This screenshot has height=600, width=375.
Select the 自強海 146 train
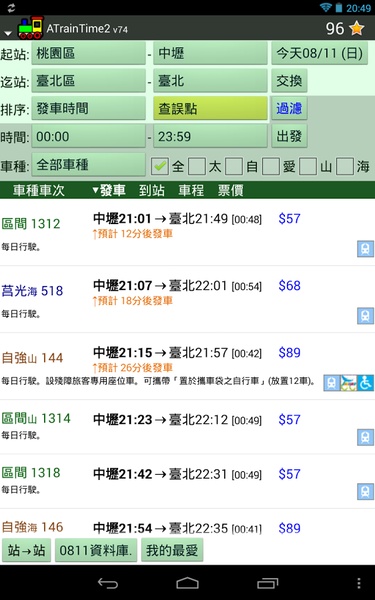pyautogui.click(x=188, y=523)
